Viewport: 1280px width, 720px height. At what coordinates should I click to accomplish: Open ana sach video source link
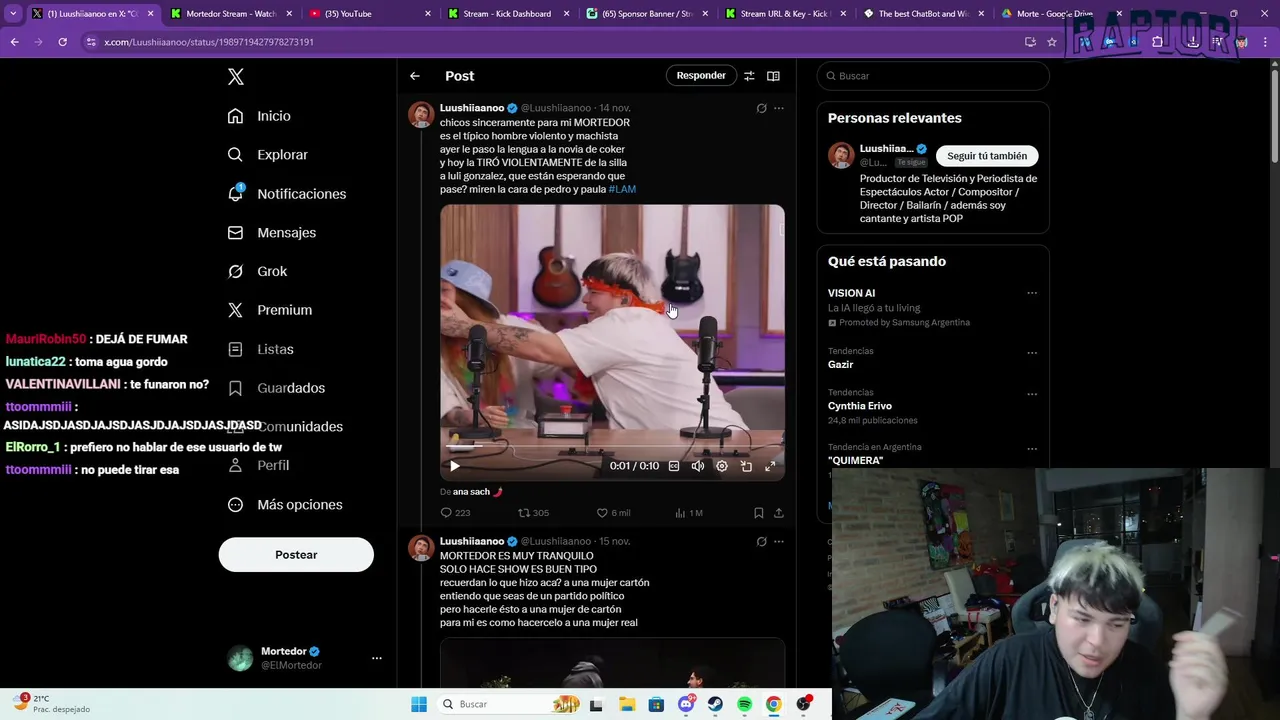477,492
